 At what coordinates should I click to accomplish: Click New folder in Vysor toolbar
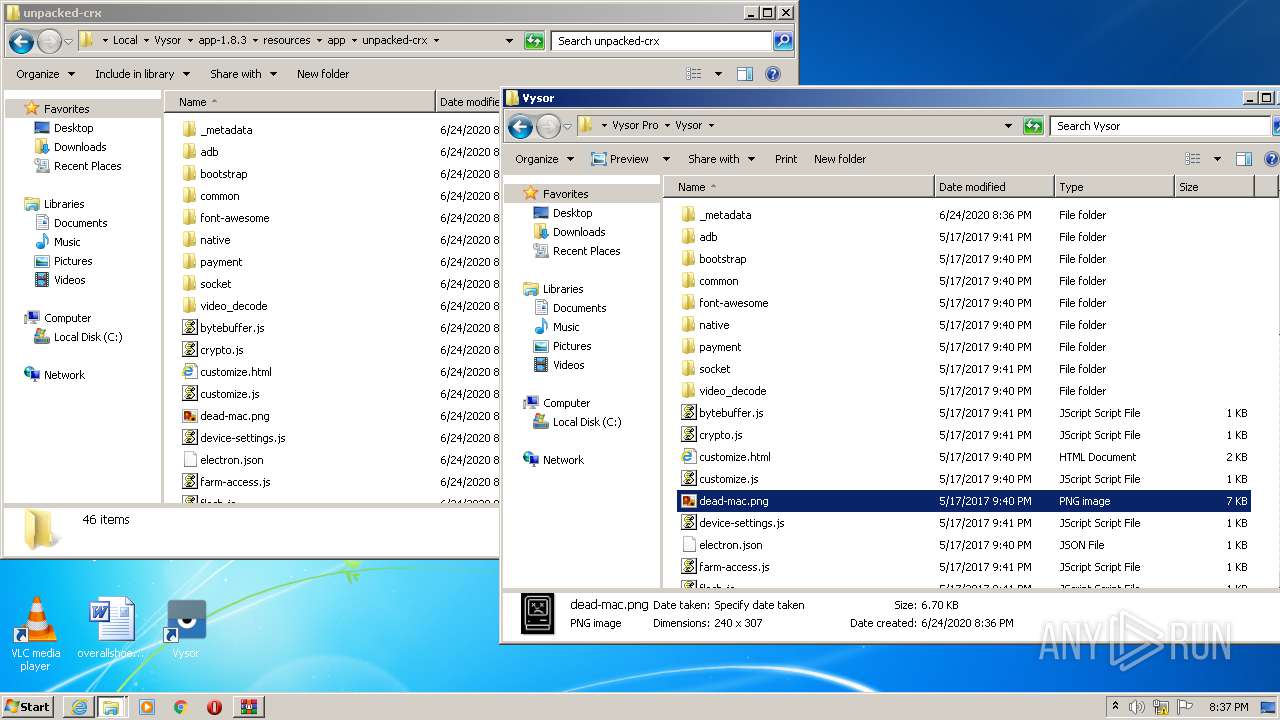(x=840, y=159)
